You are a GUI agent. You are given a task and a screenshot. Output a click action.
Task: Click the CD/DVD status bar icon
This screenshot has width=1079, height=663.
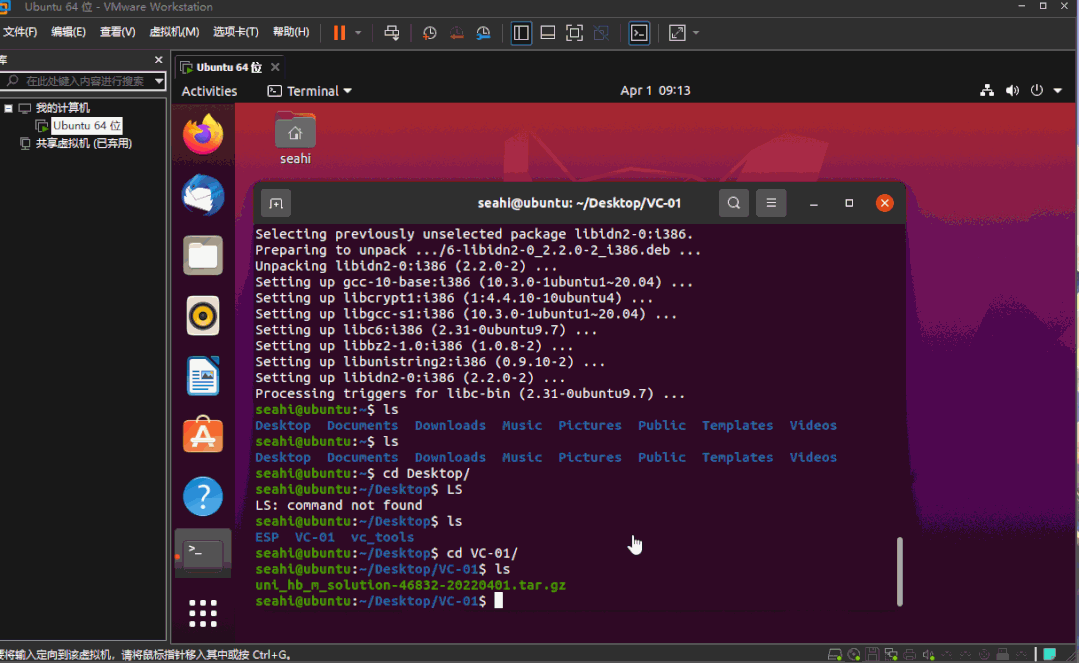point(854,654)
